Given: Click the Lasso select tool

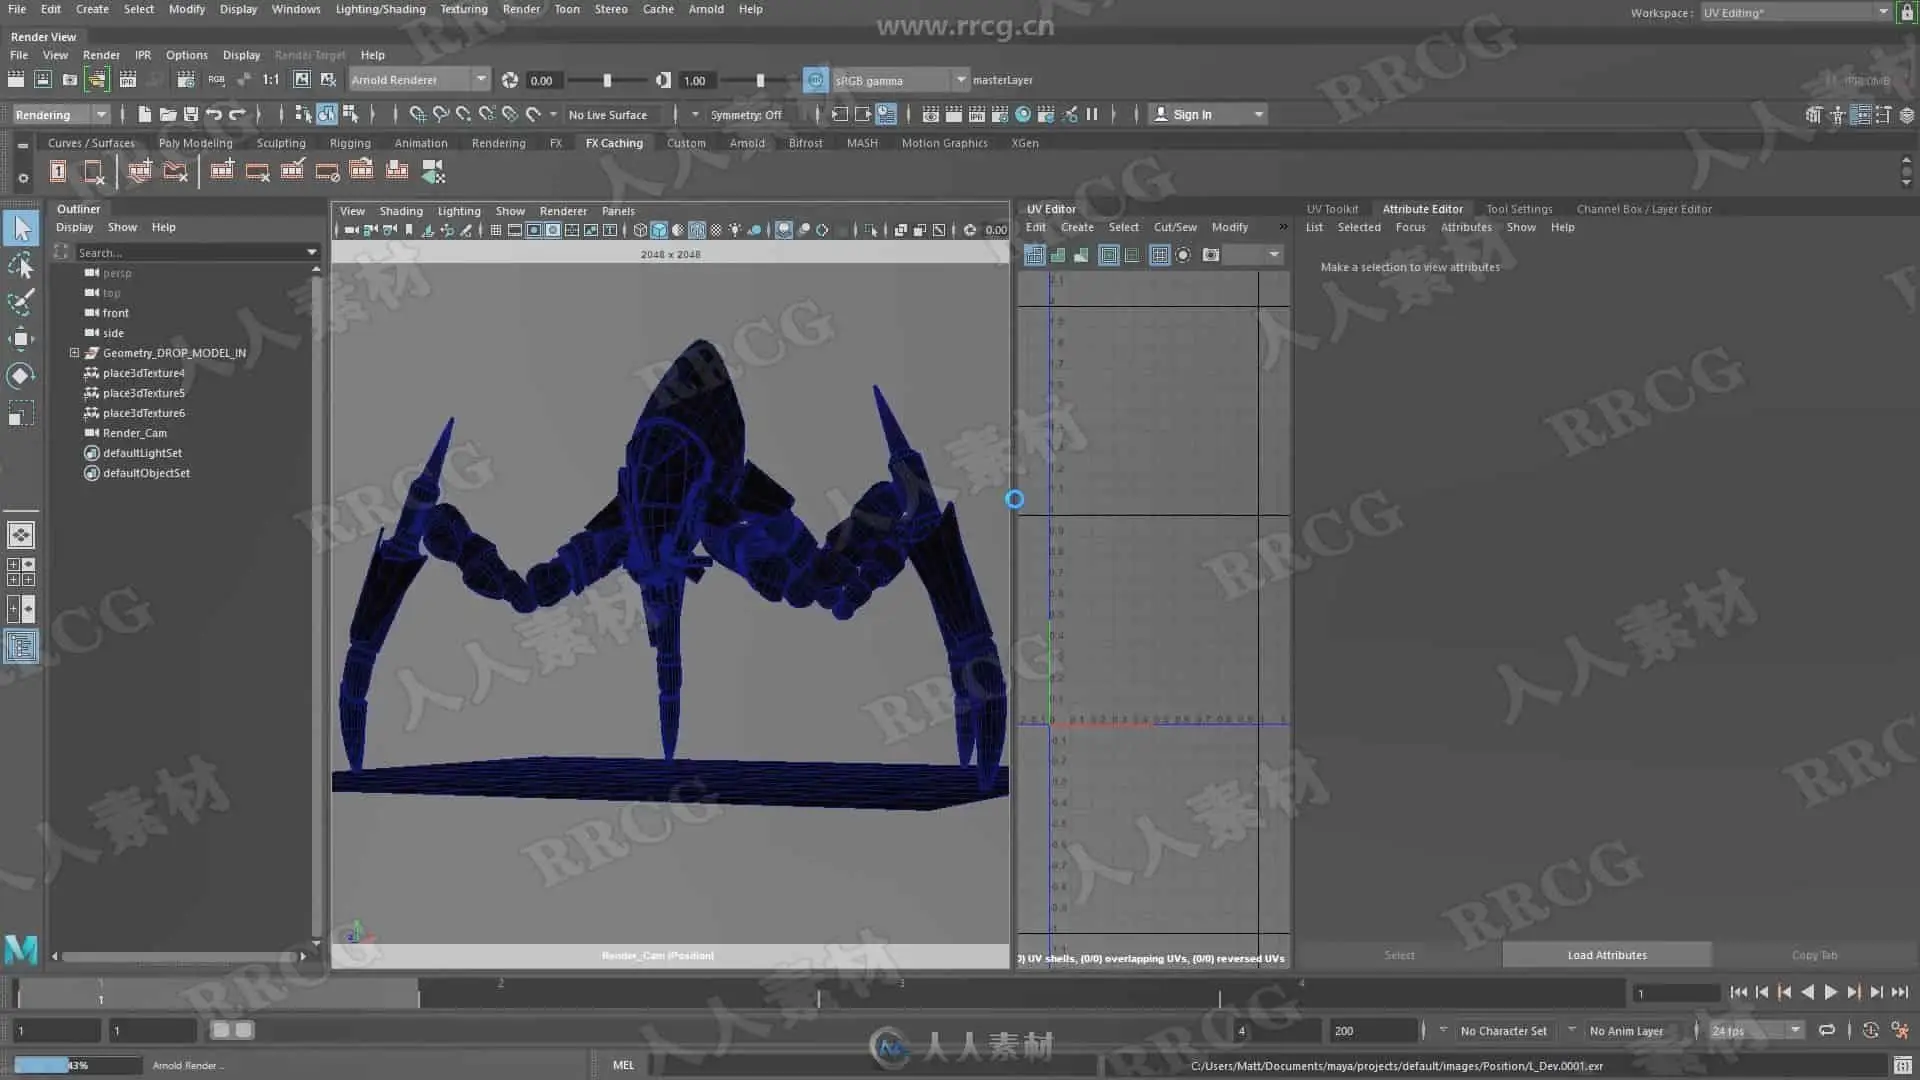Looking at the screenshot, I should coord(20,265).
